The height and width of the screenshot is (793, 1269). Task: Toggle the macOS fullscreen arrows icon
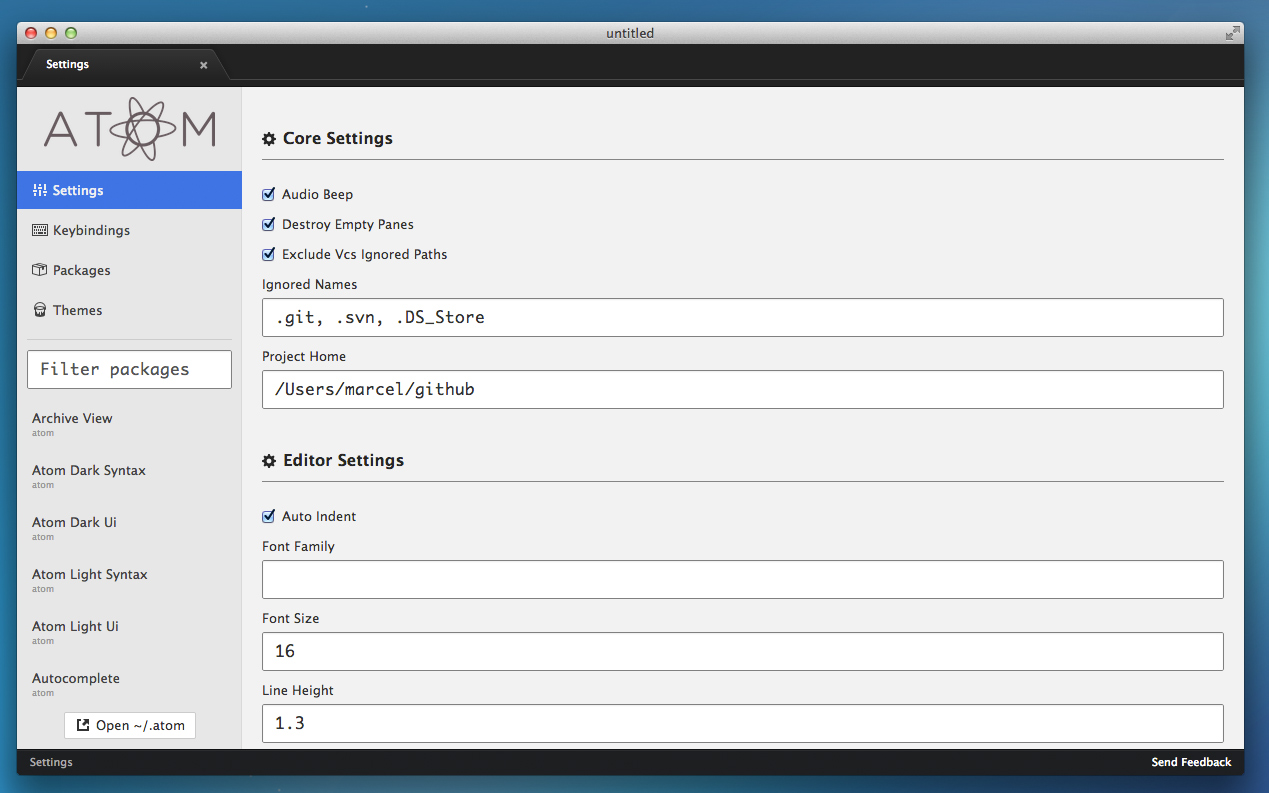coord(1233,33)
